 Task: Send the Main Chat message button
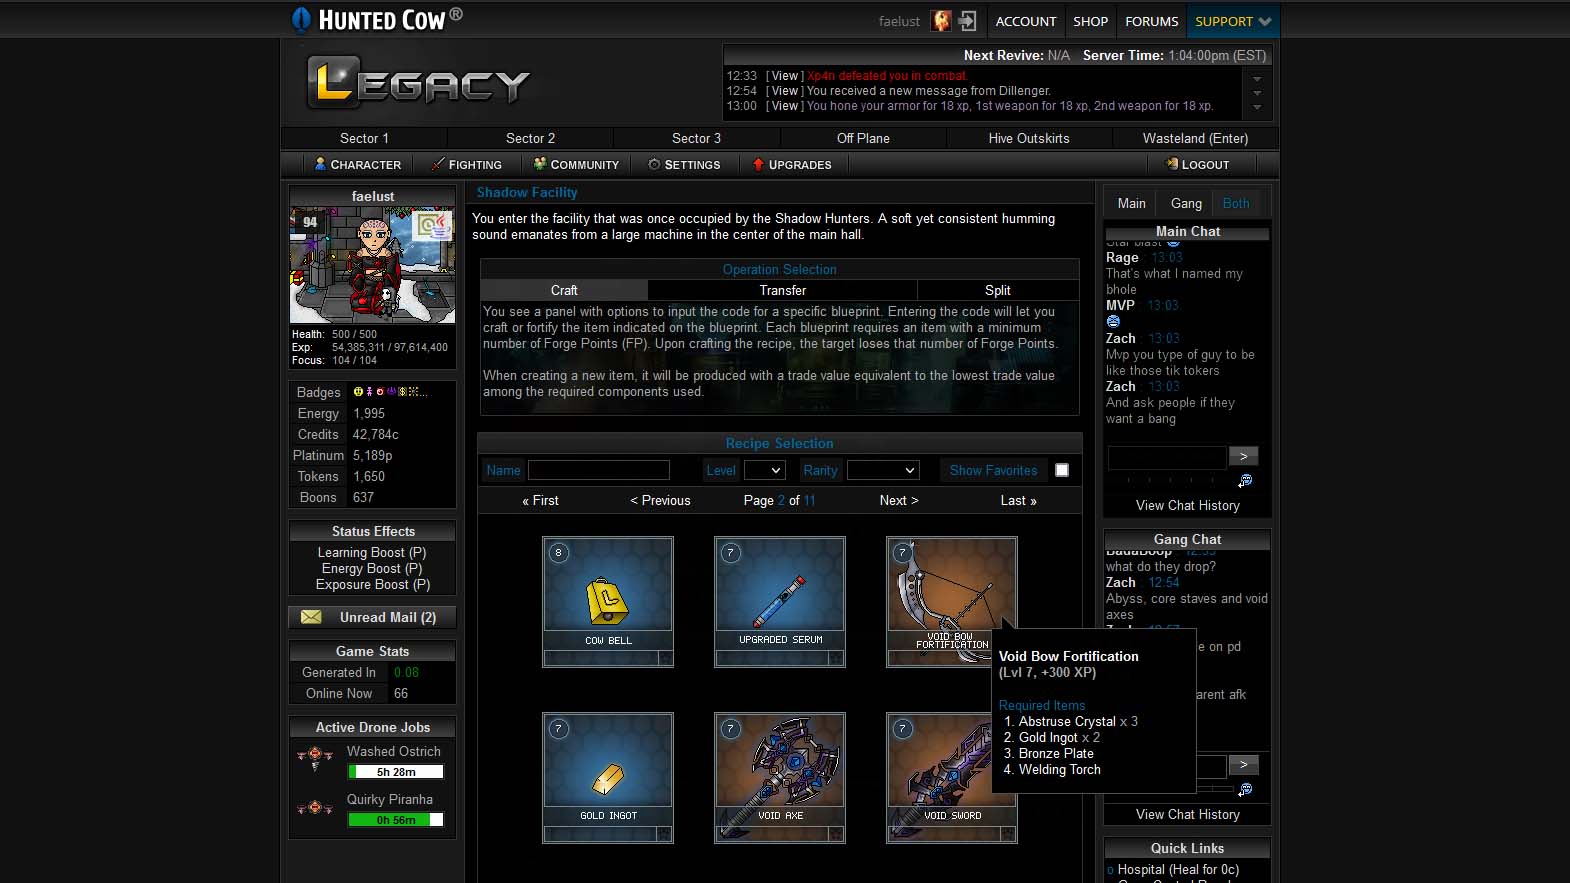(x=1243, y=456)
